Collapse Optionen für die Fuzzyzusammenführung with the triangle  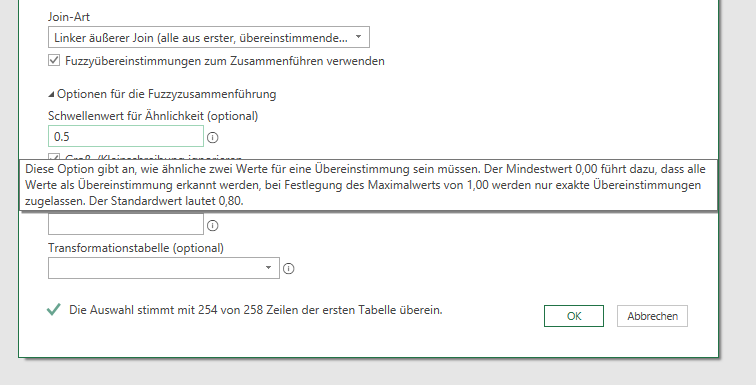(51, 94)
